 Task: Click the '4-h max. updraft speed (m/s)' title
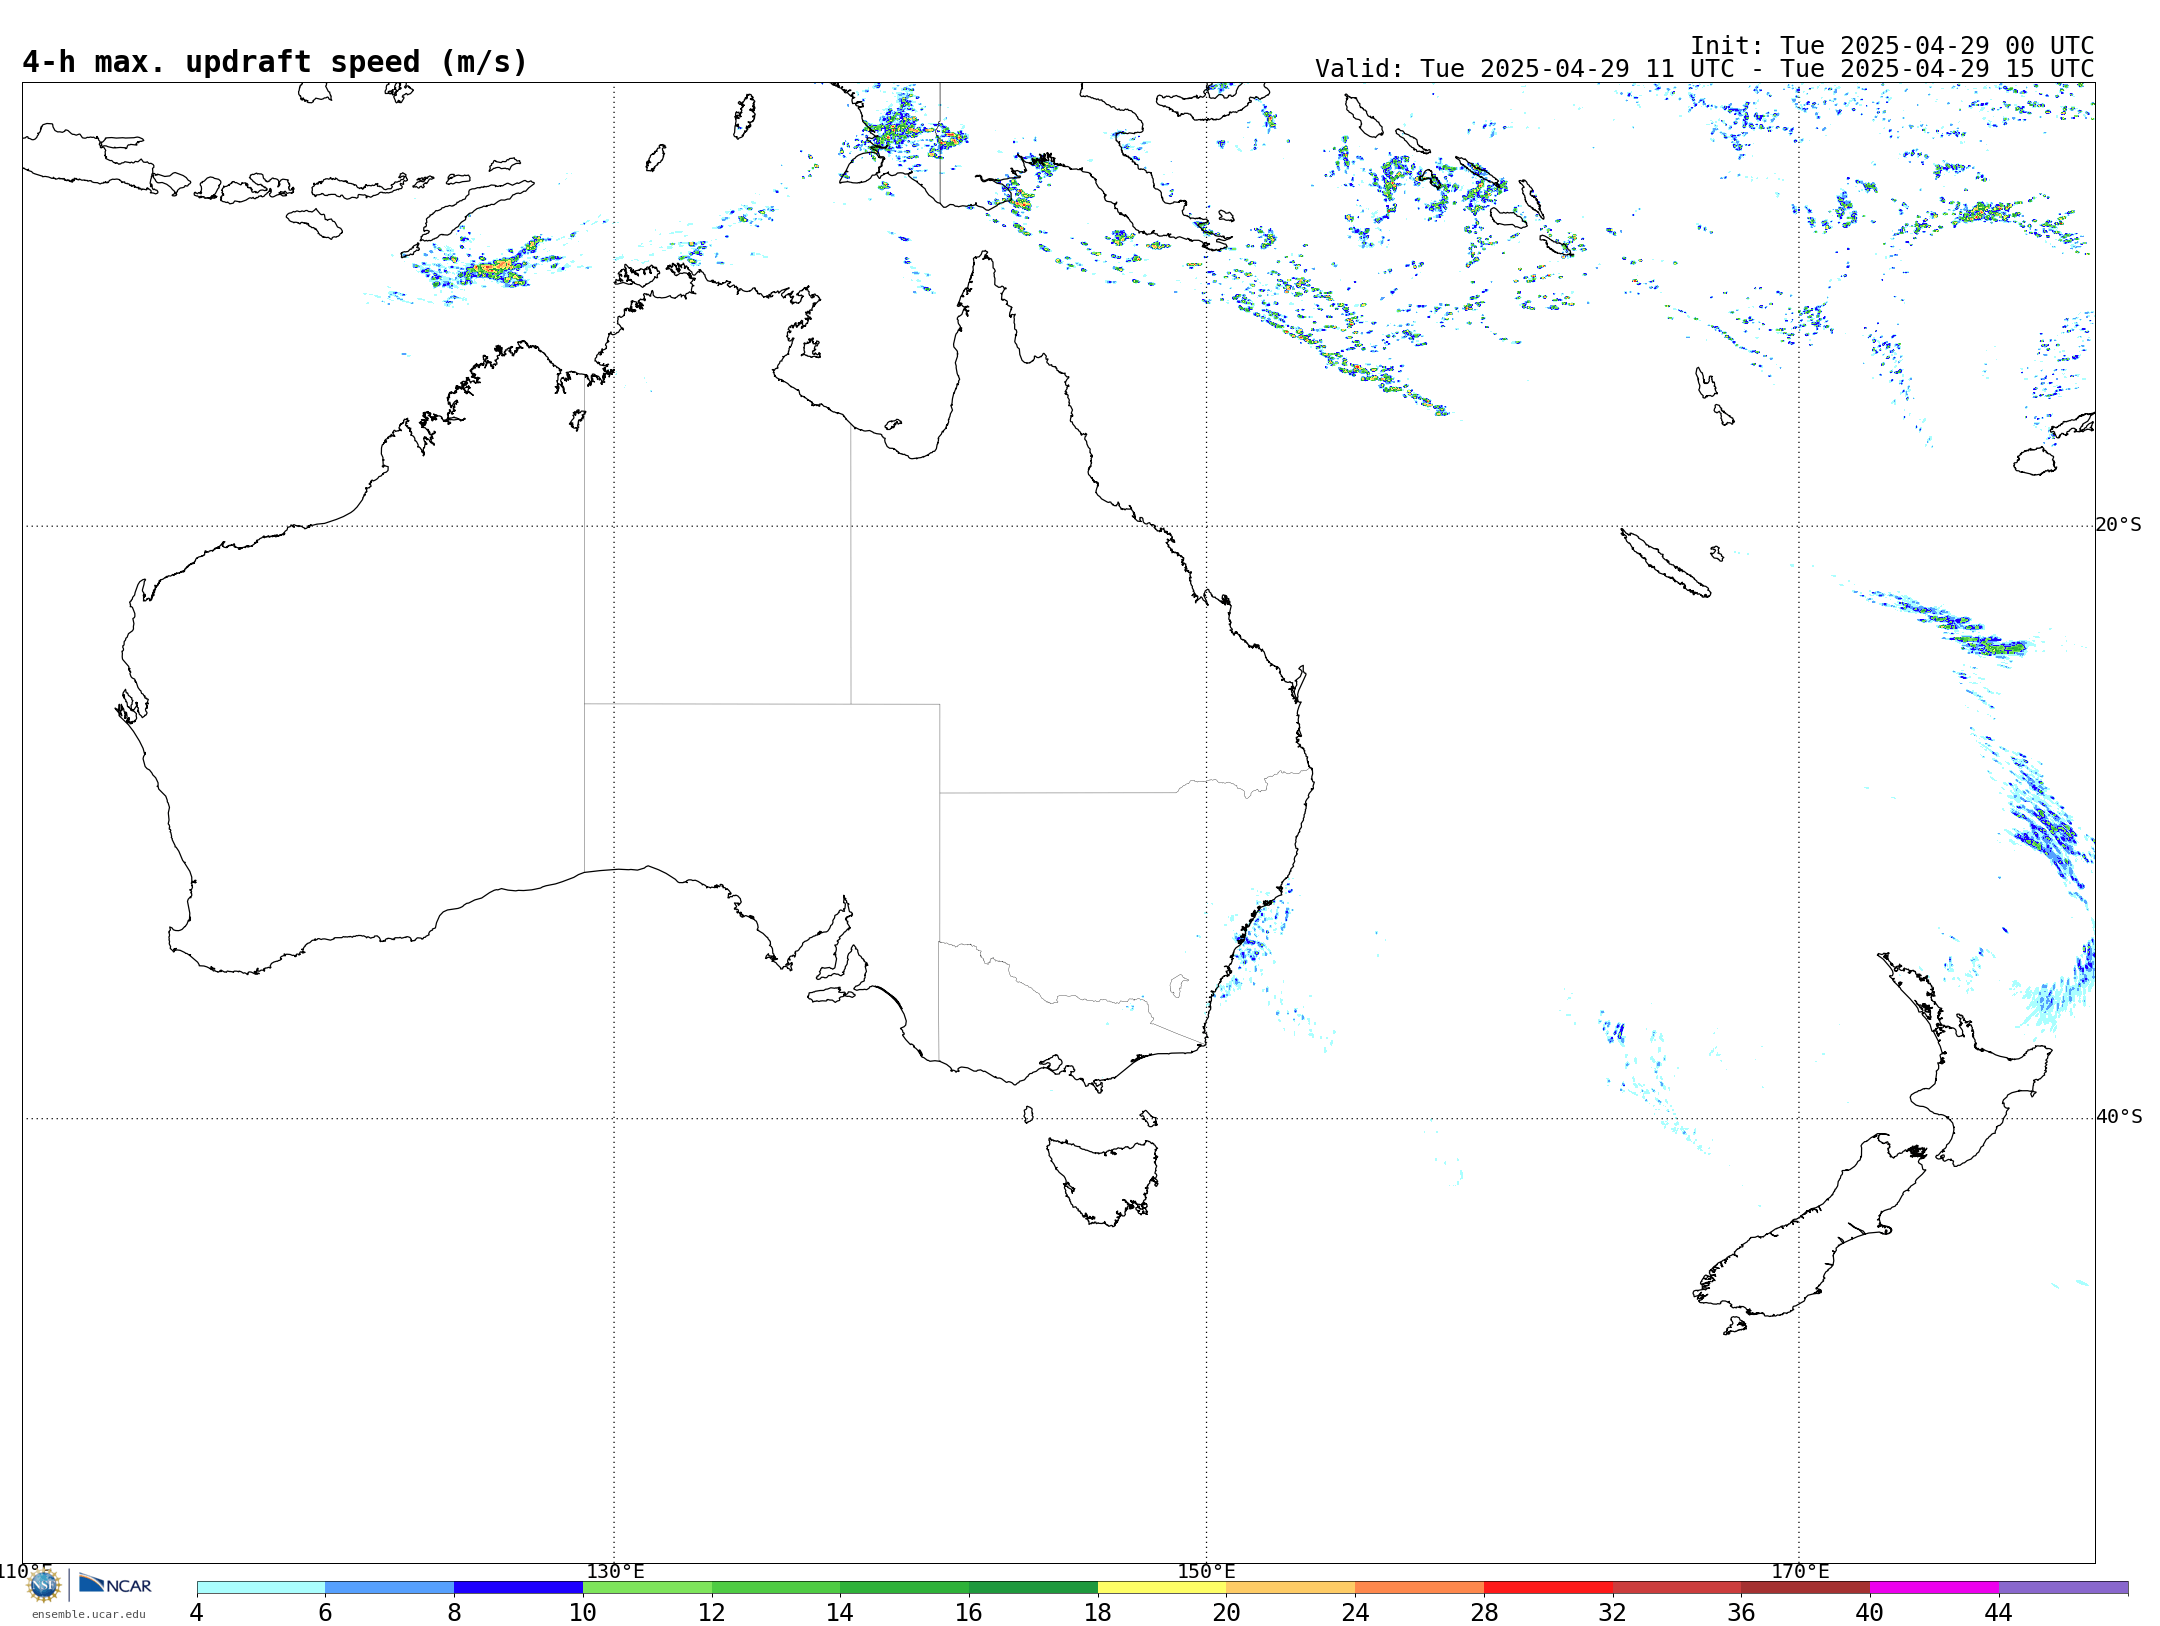click(x=275, y=62)
